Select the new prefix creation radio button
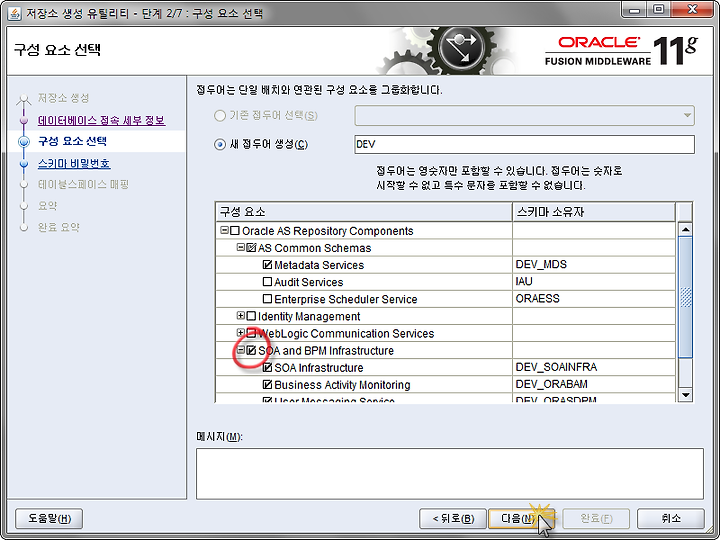Screen dimensions: 720x540 pyautogui.click(x=220, y=145)
